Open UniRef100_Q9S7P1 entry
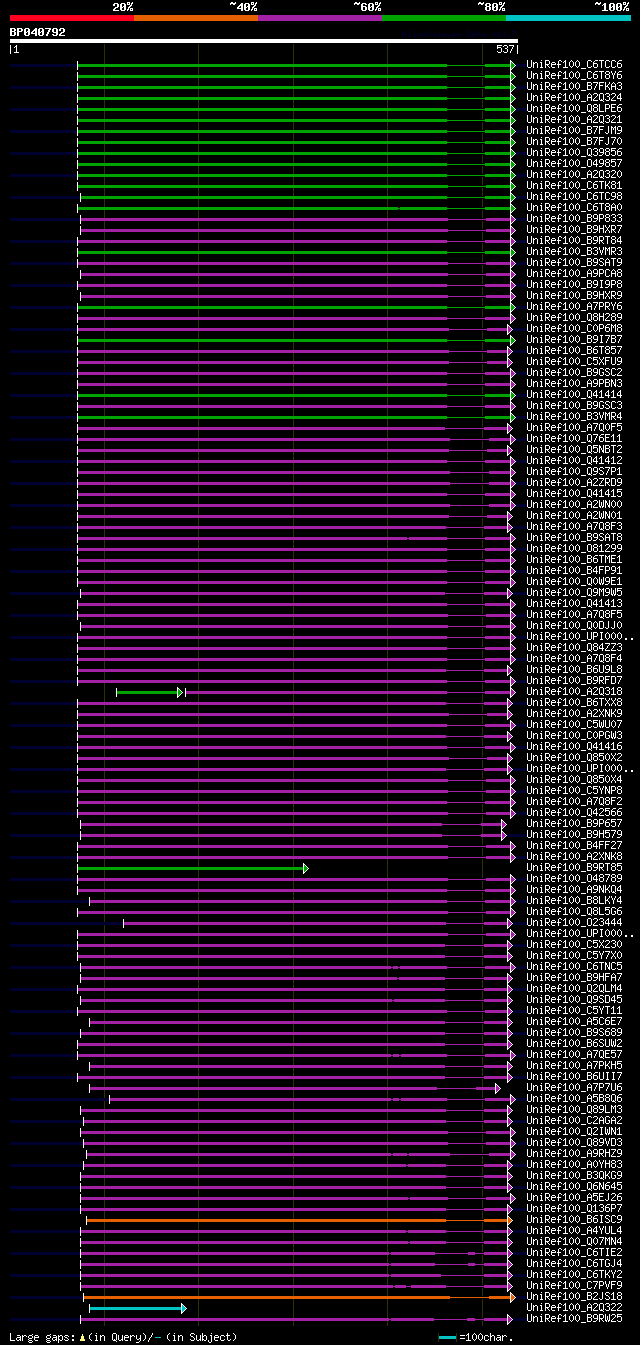 pos(574,472)
